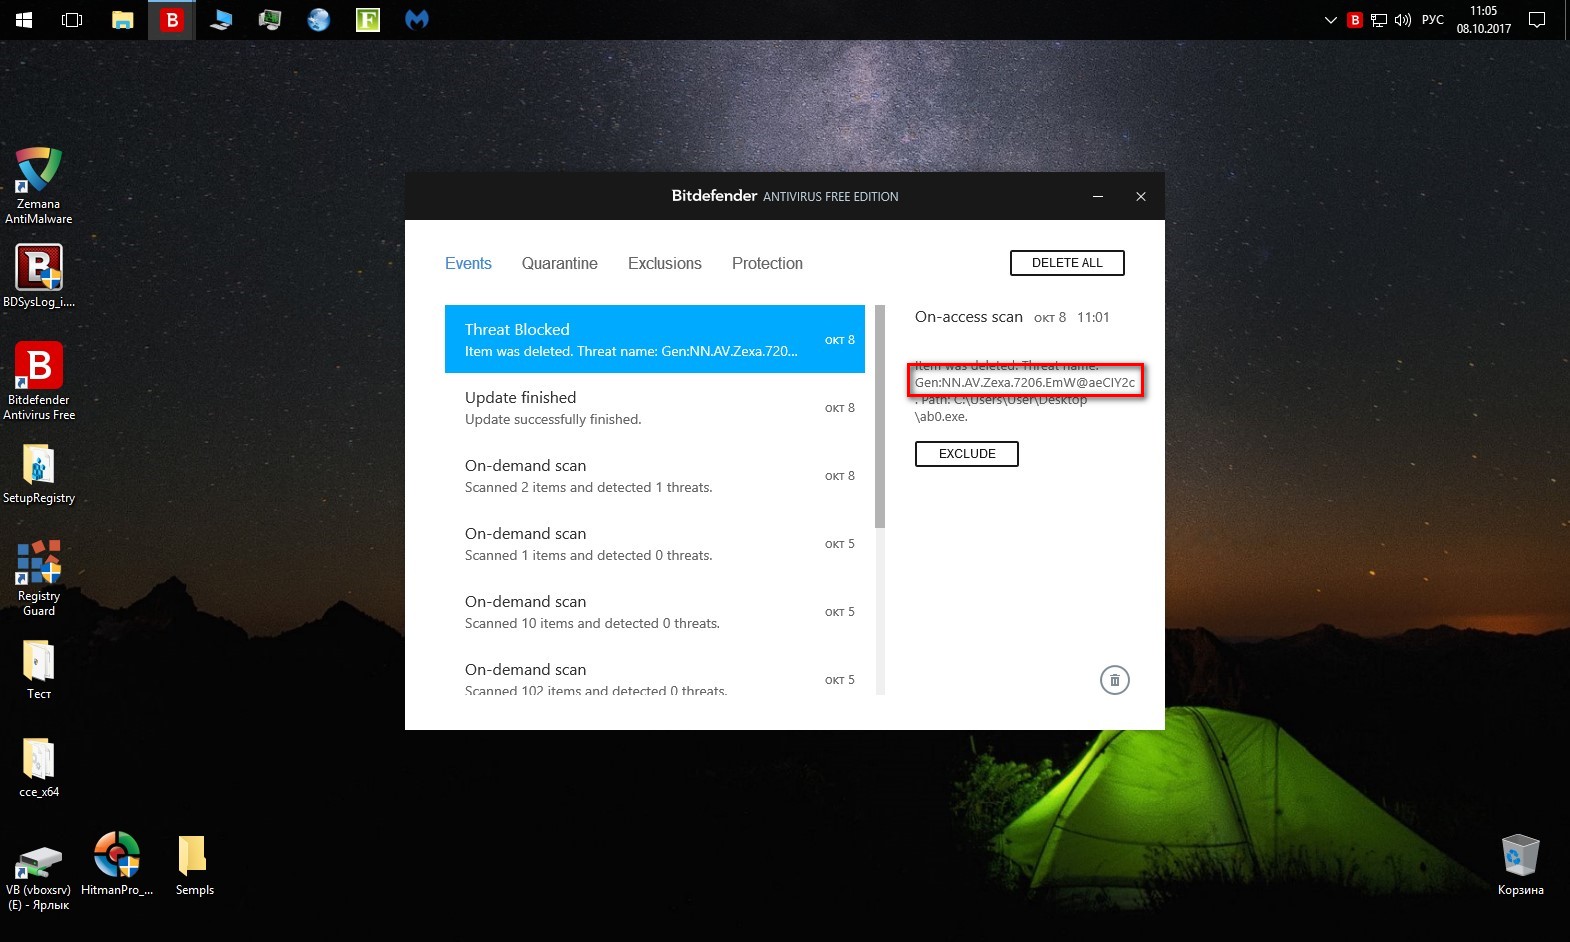Open the green F taskbar icon
Image resolution: width=1570 pixels, height=942 pixels.
coord(368,20)
